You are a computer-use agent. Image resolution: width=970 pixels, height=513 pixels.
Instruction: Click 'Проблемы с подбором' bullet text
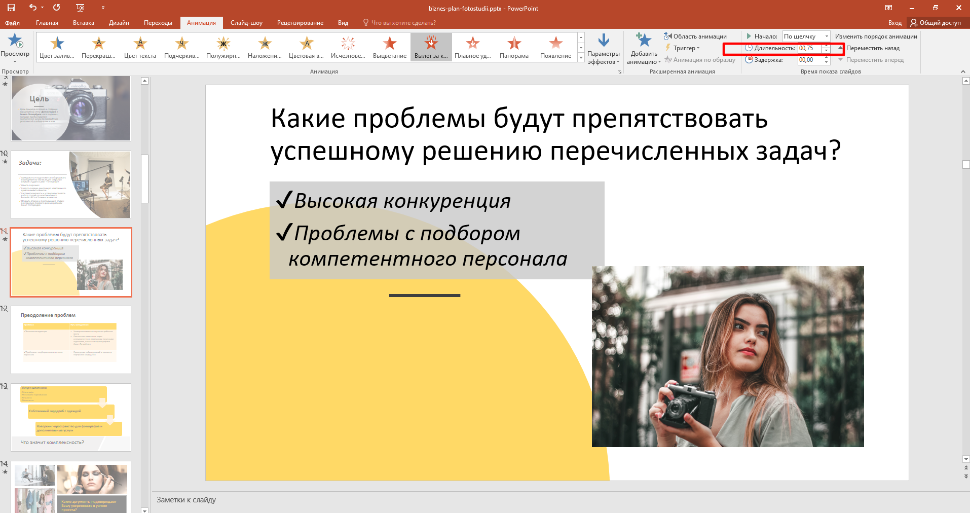coord(407,233)
